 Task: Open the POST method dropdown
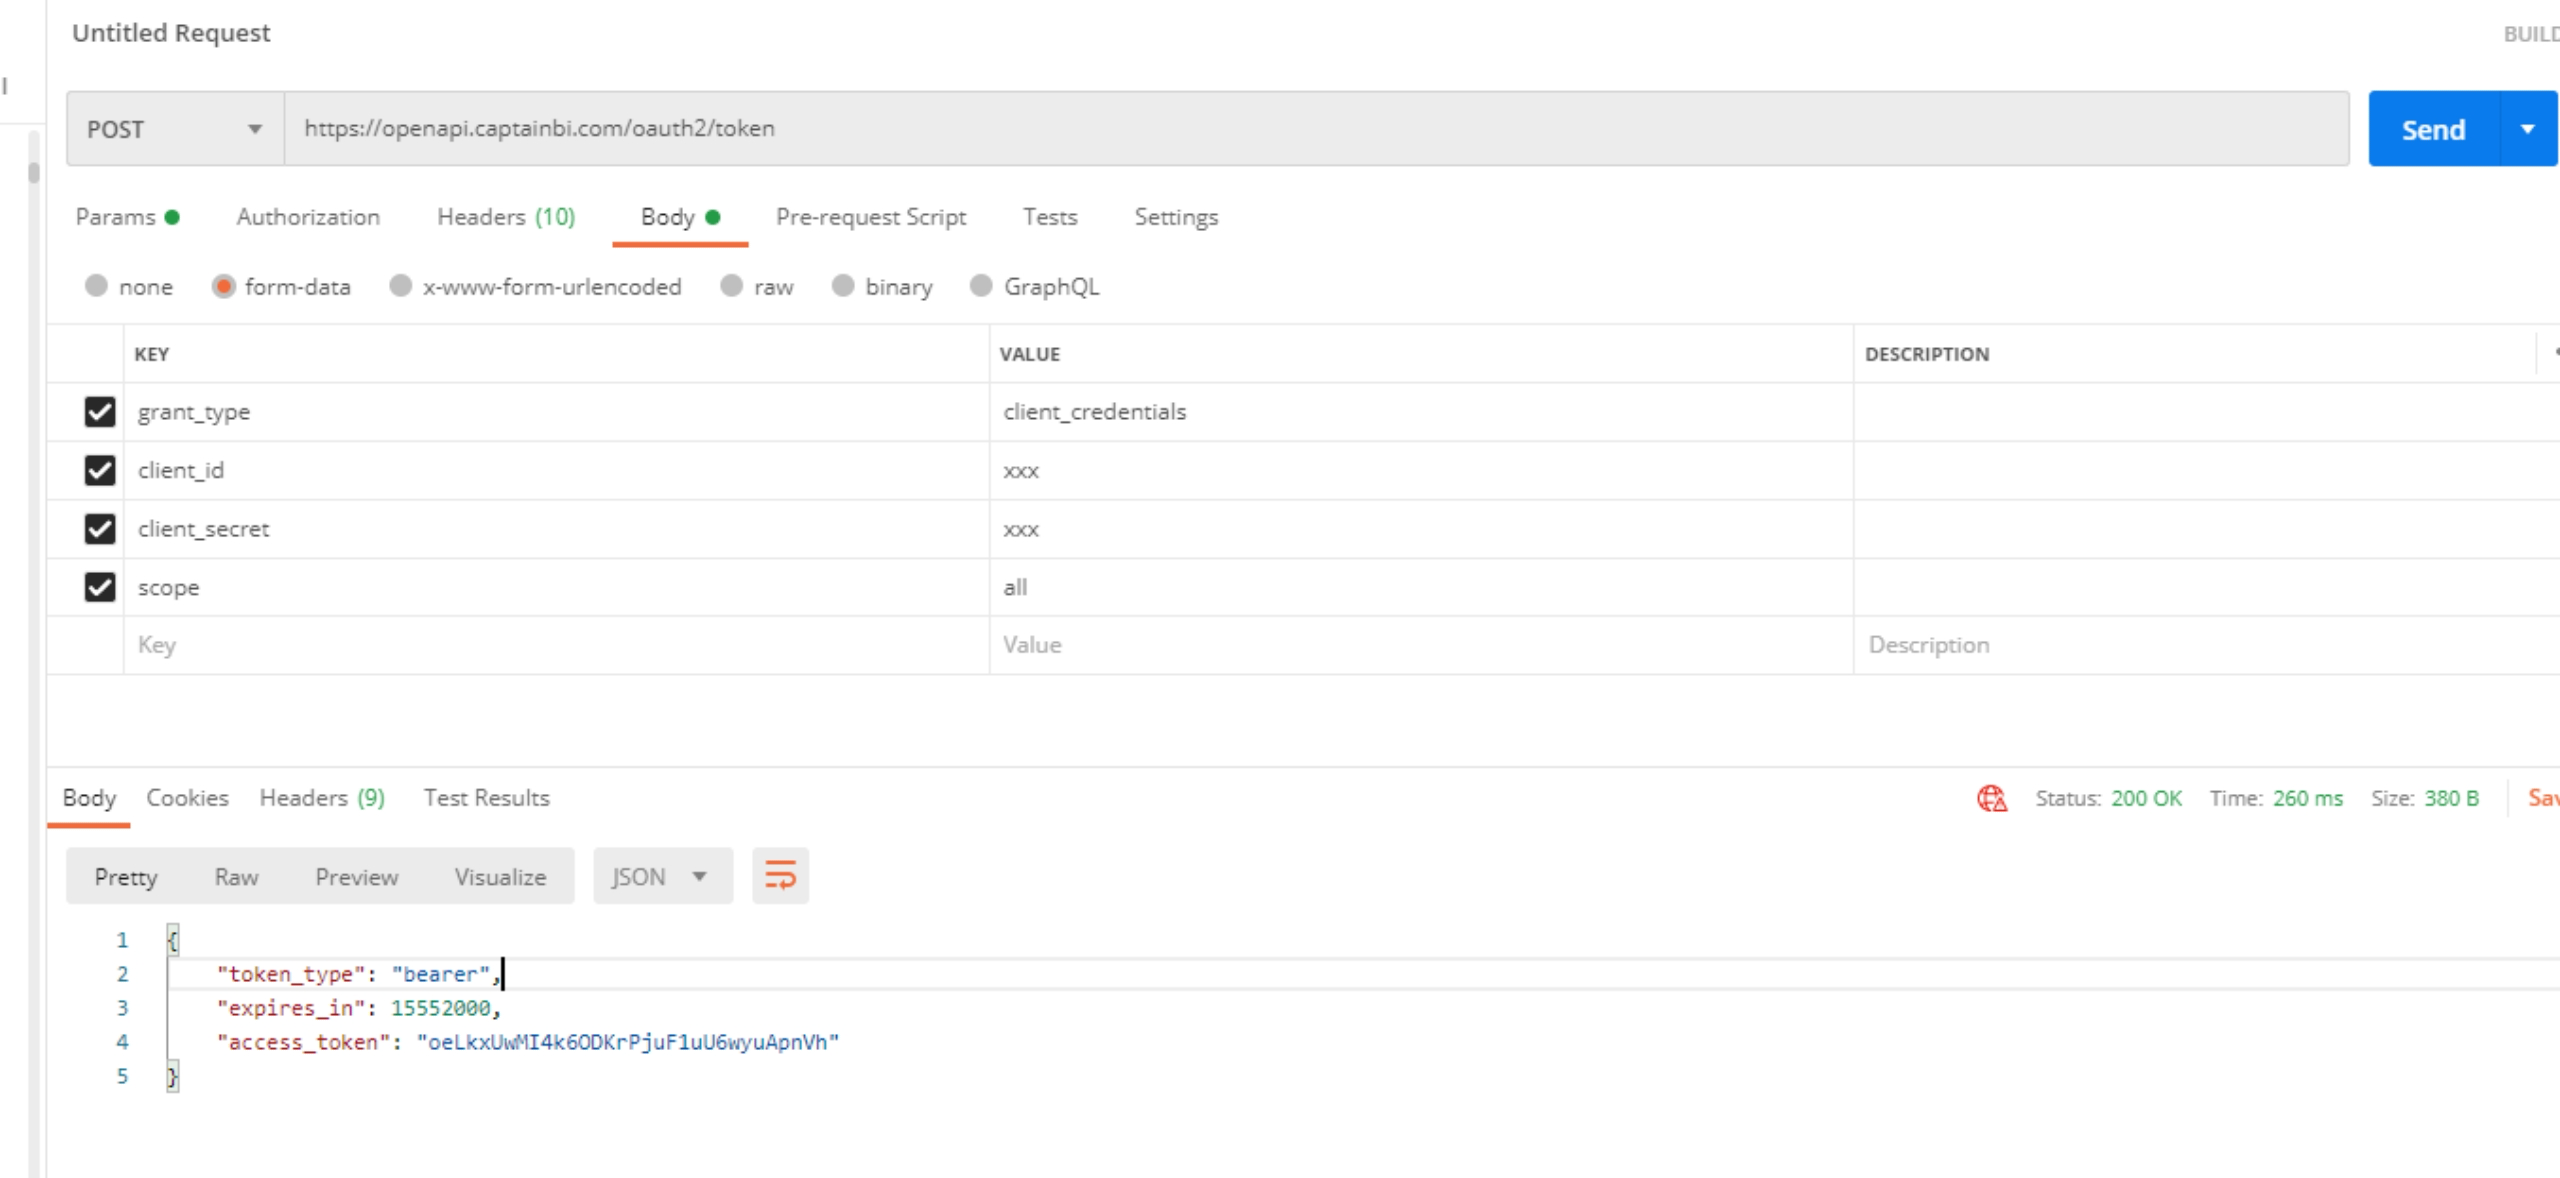click(175, 129)
